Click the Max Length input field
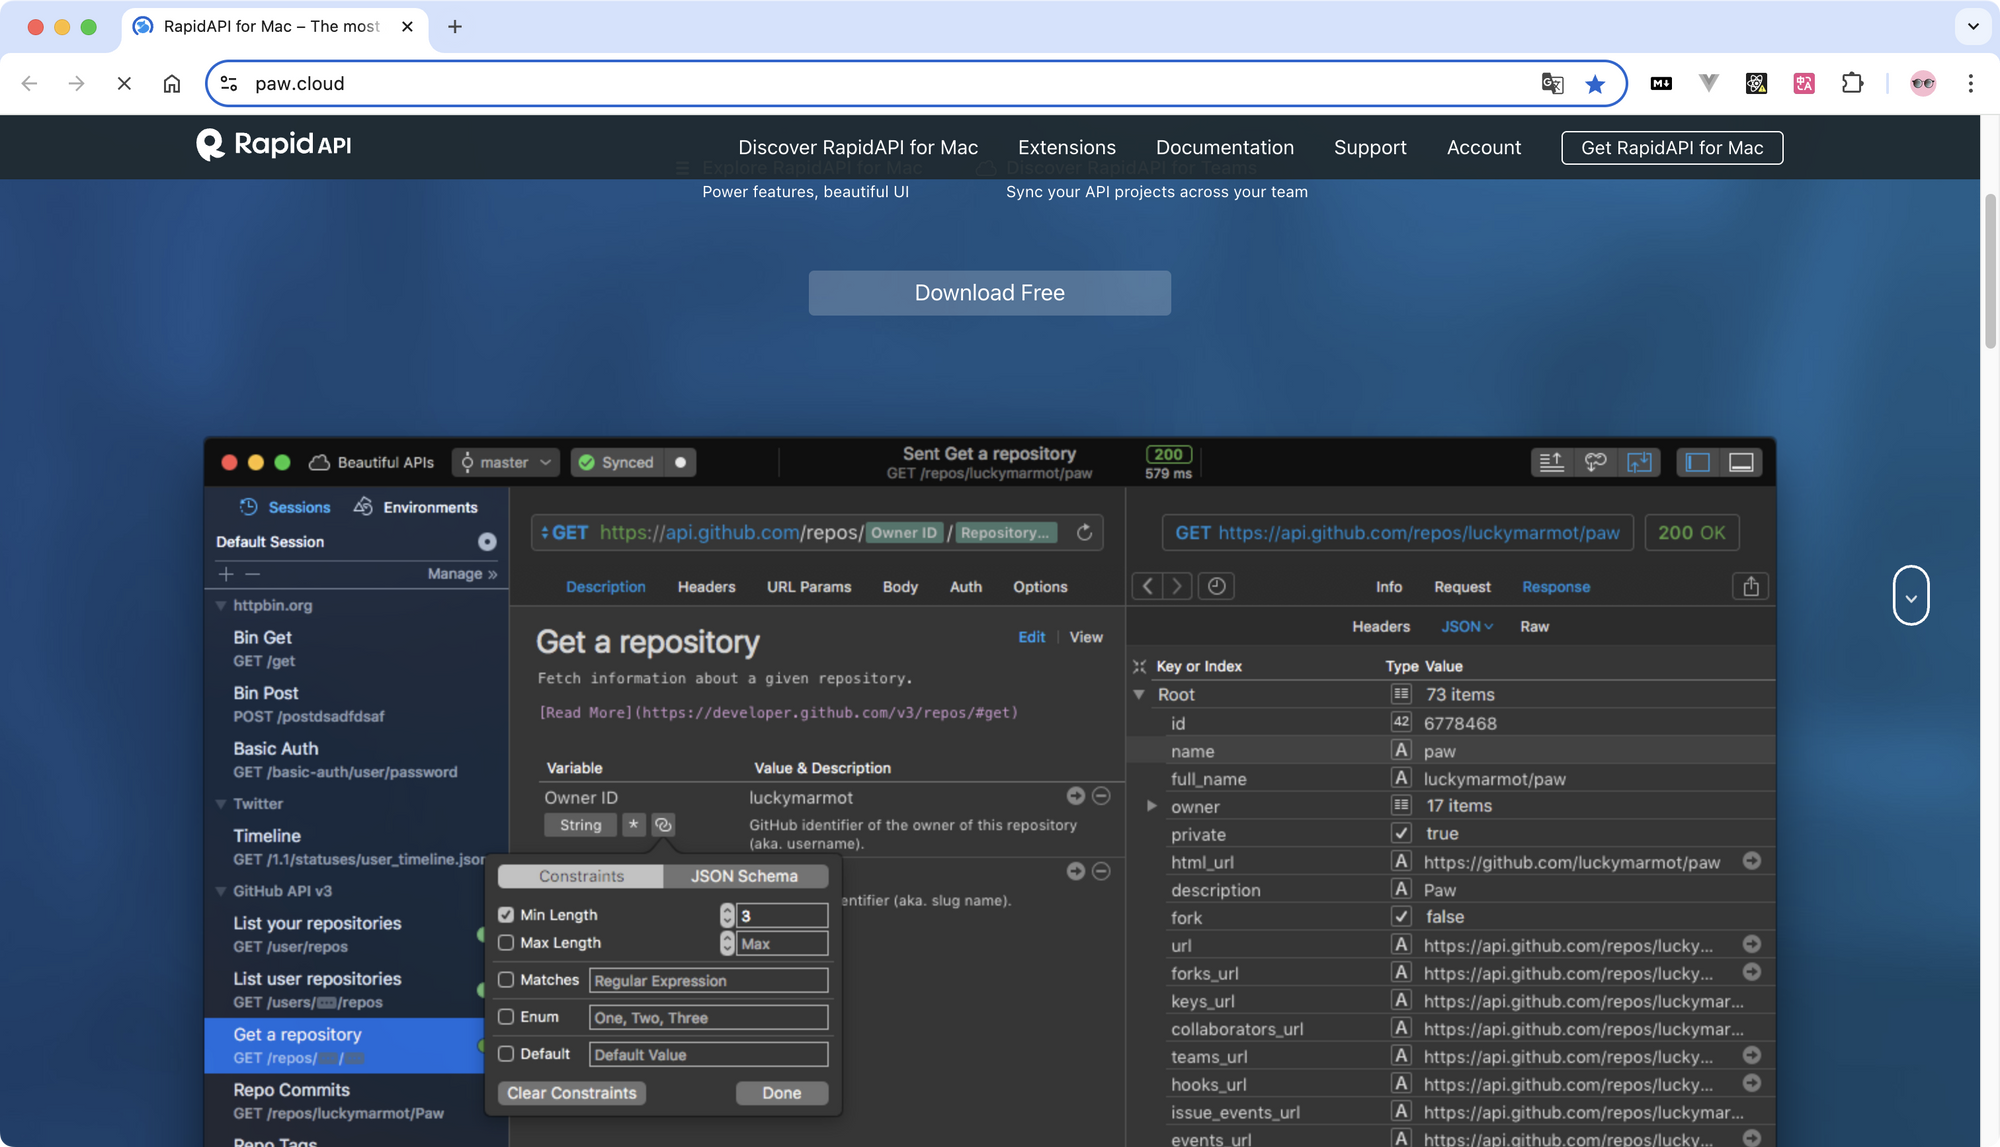 tap(782, 943)
